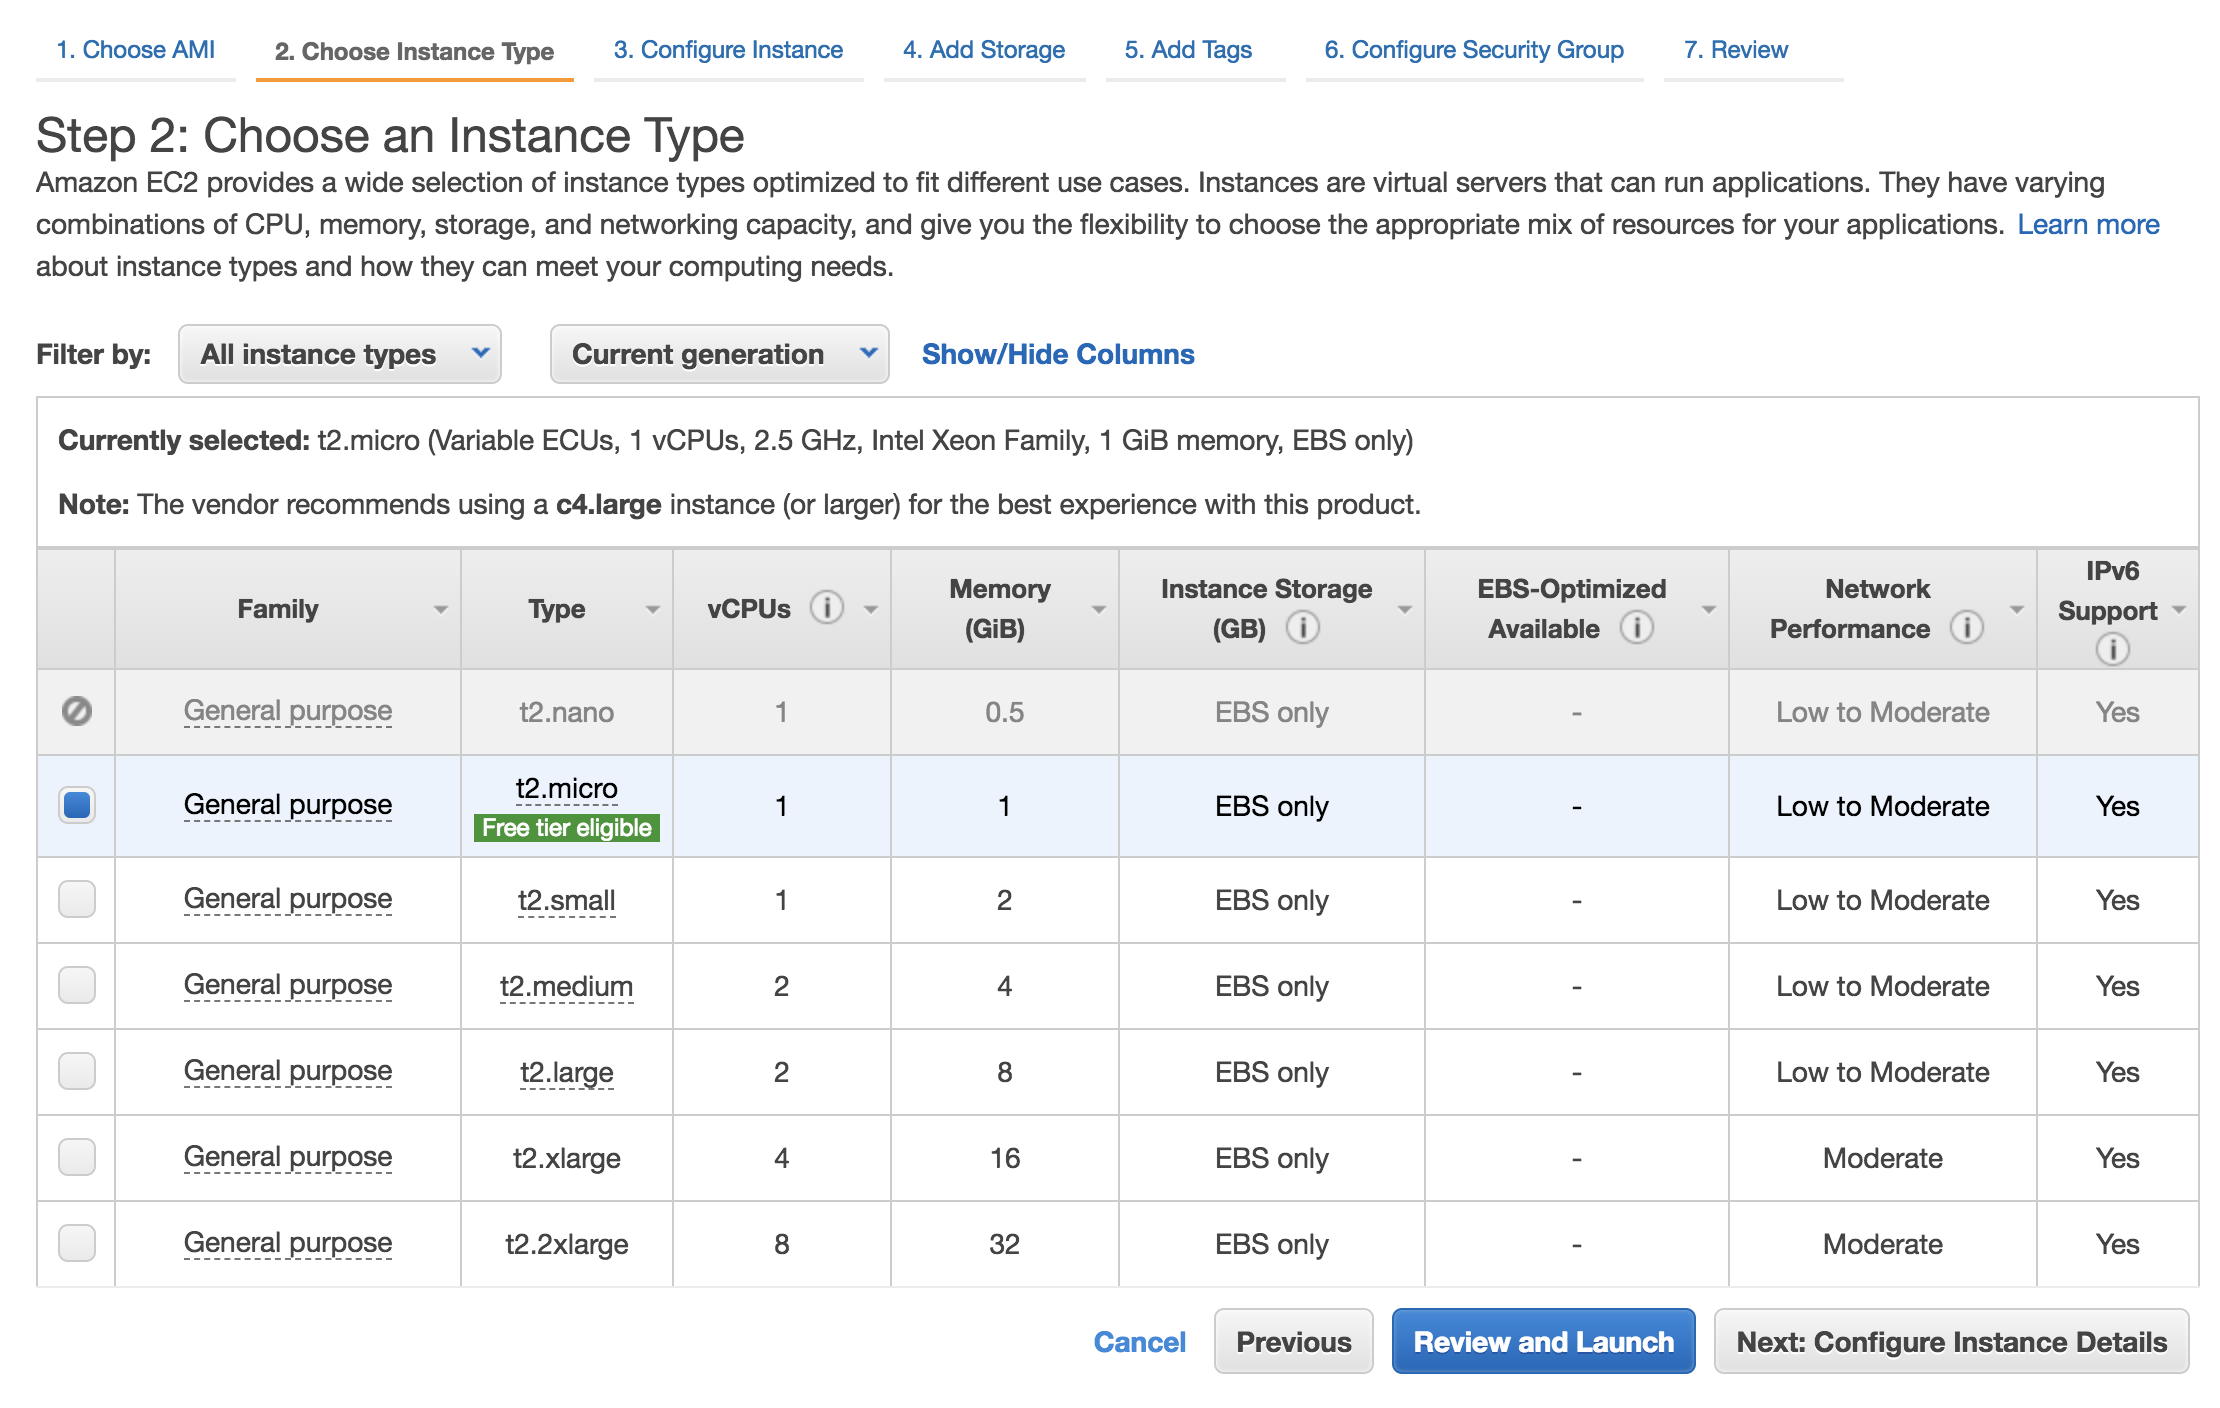This screenshot has width=2220, height=1408.
Task: Click Moderate network value in t2.xlarge row
Action: coord(1883,1158)
